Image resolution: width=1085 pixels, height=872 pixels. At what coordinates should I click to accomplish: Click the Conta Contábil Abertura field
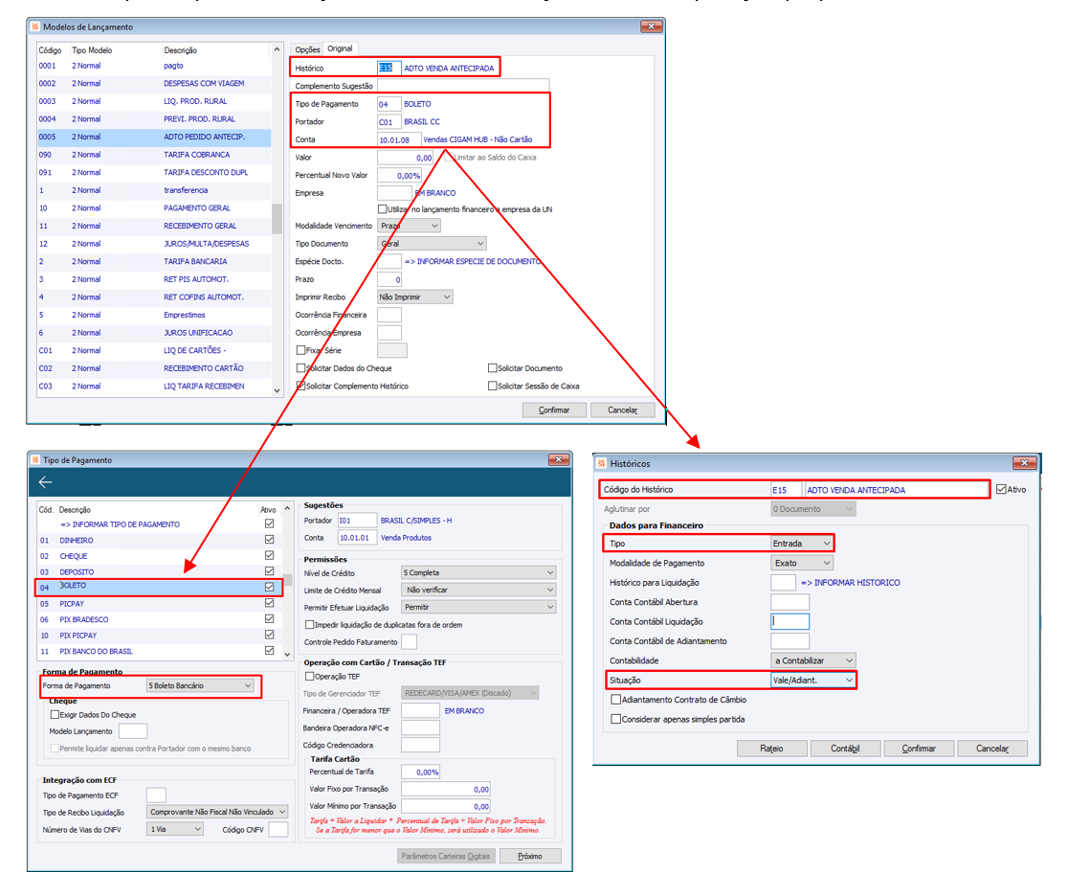coord(790,602)
